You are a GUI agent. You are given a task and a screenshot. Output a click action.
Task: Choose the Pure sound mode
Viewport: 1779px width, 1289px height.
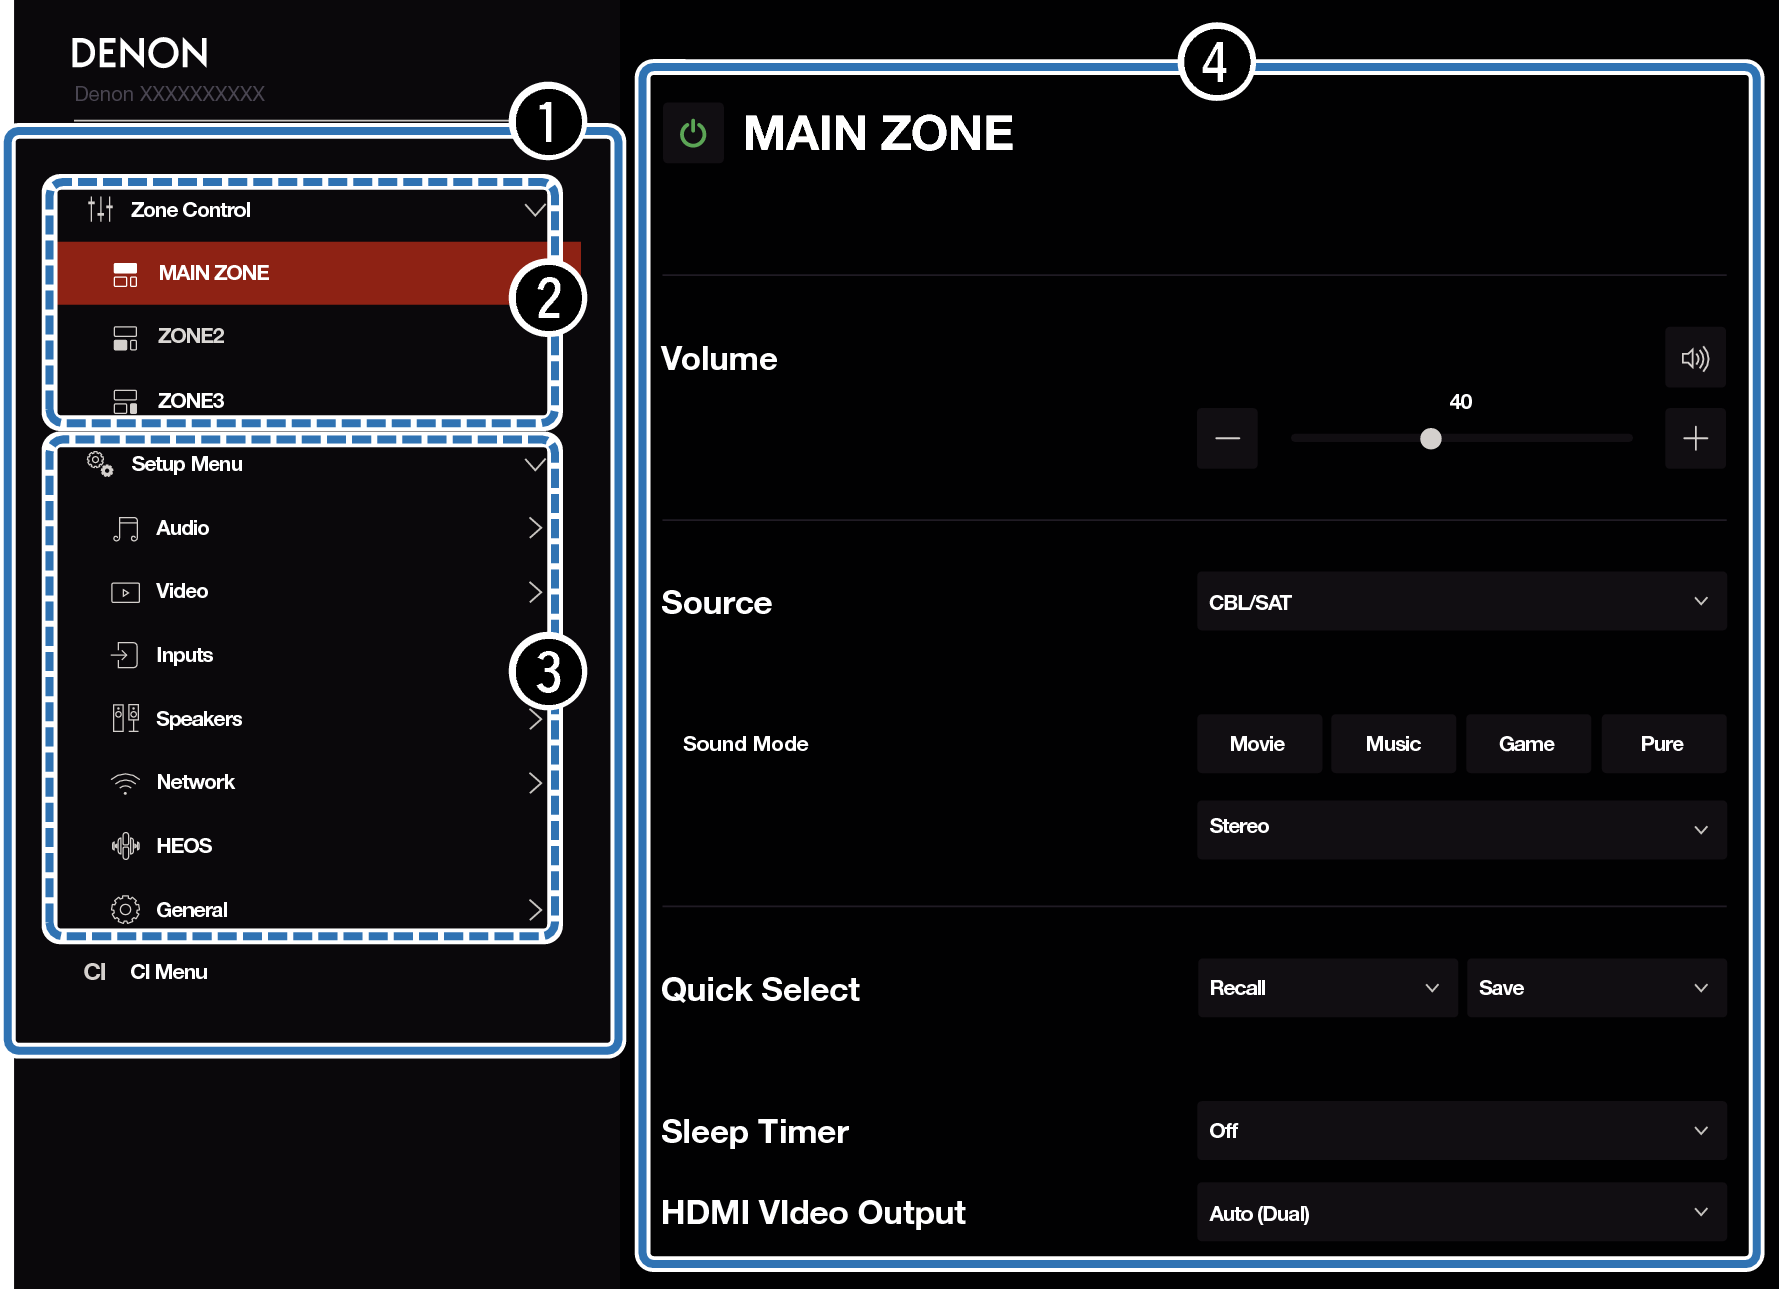pyautogui.click(x=1662, y=744)
